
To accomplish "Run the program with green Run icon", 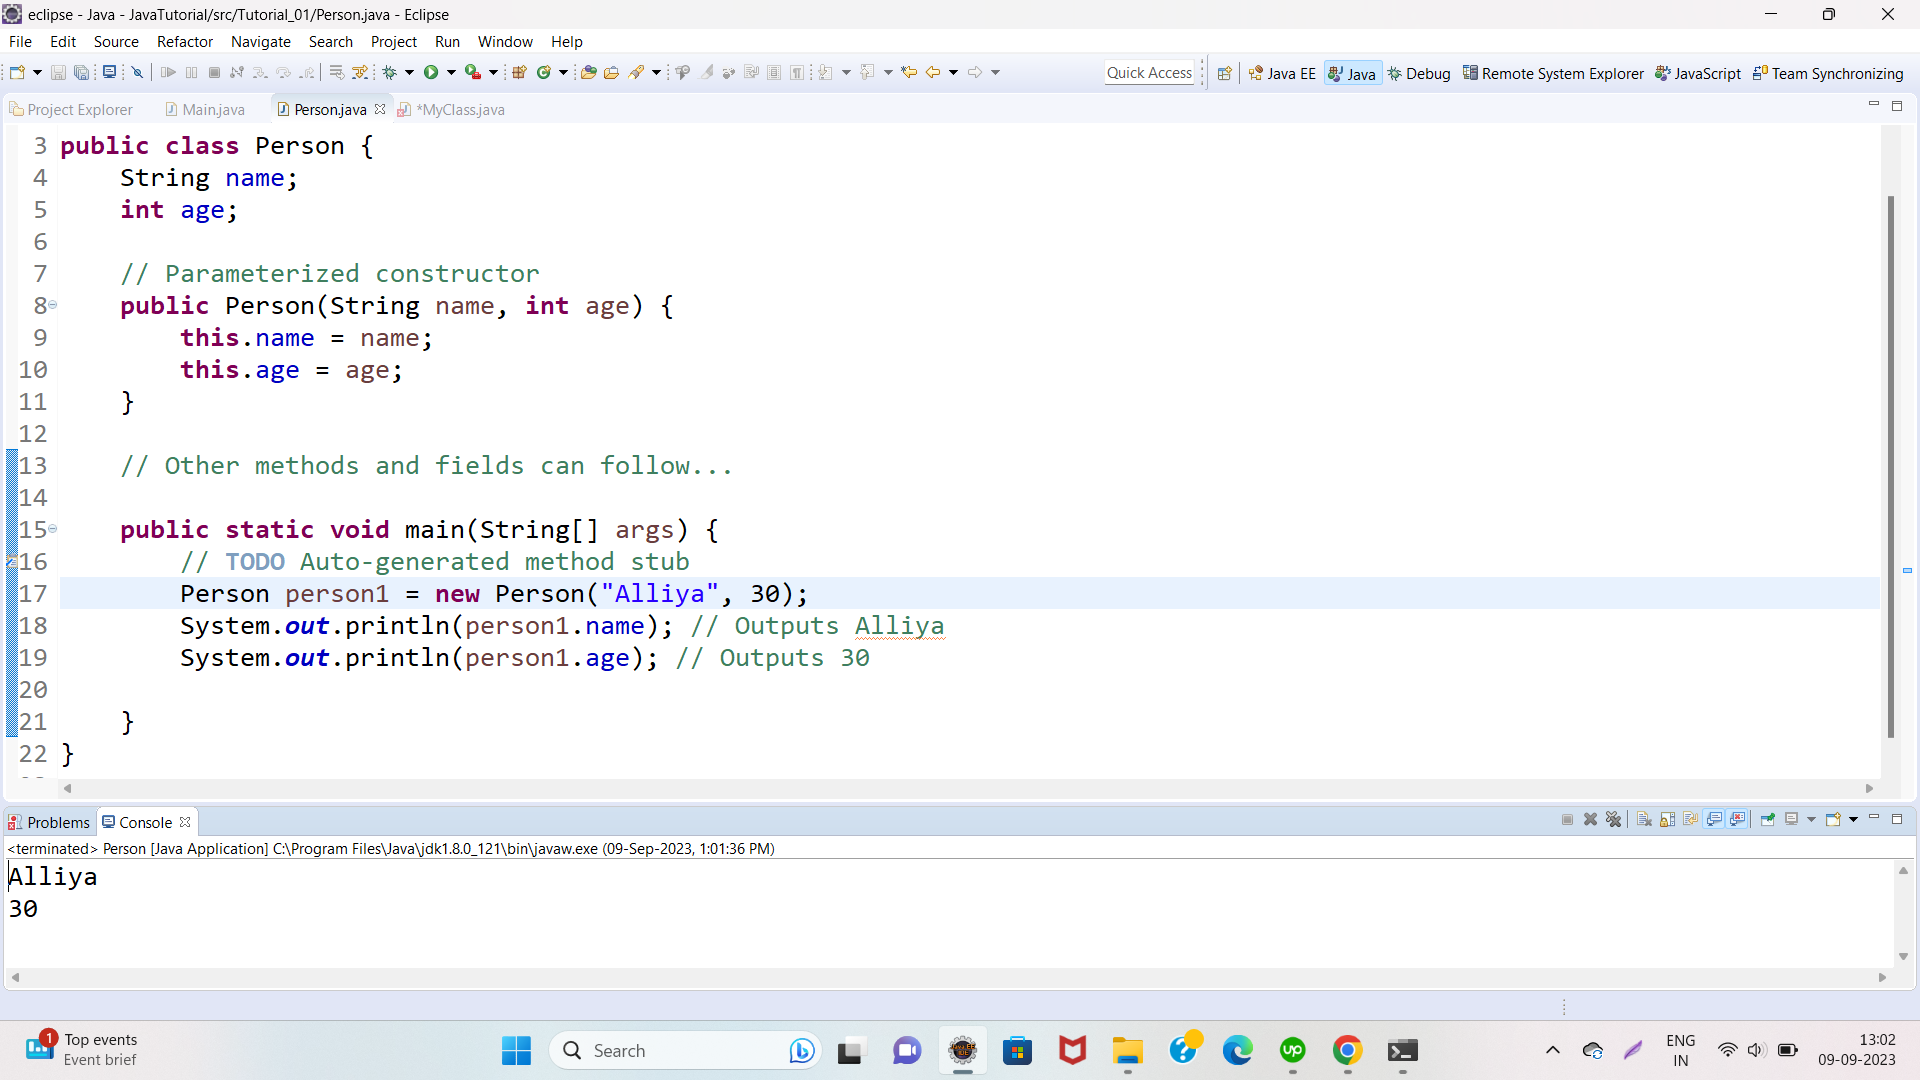I will click(431, 72).
